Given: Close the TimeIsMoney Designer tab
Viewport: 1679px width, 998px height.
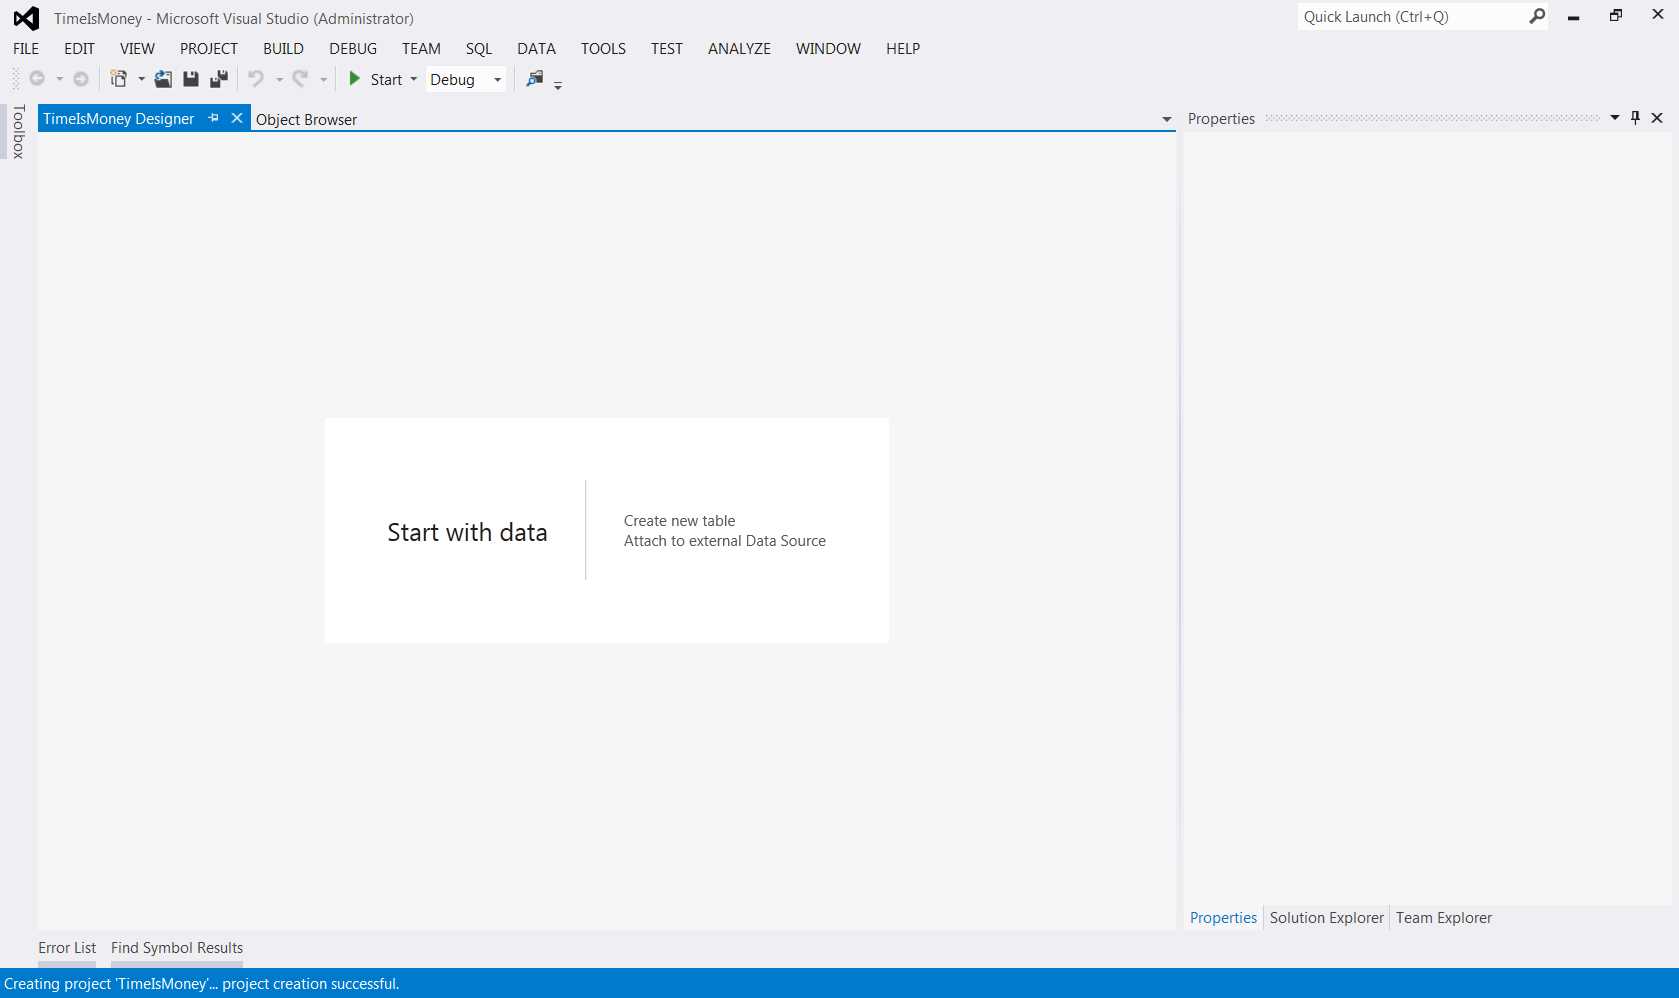Looking at the screenshot, I should pos(237,118).
